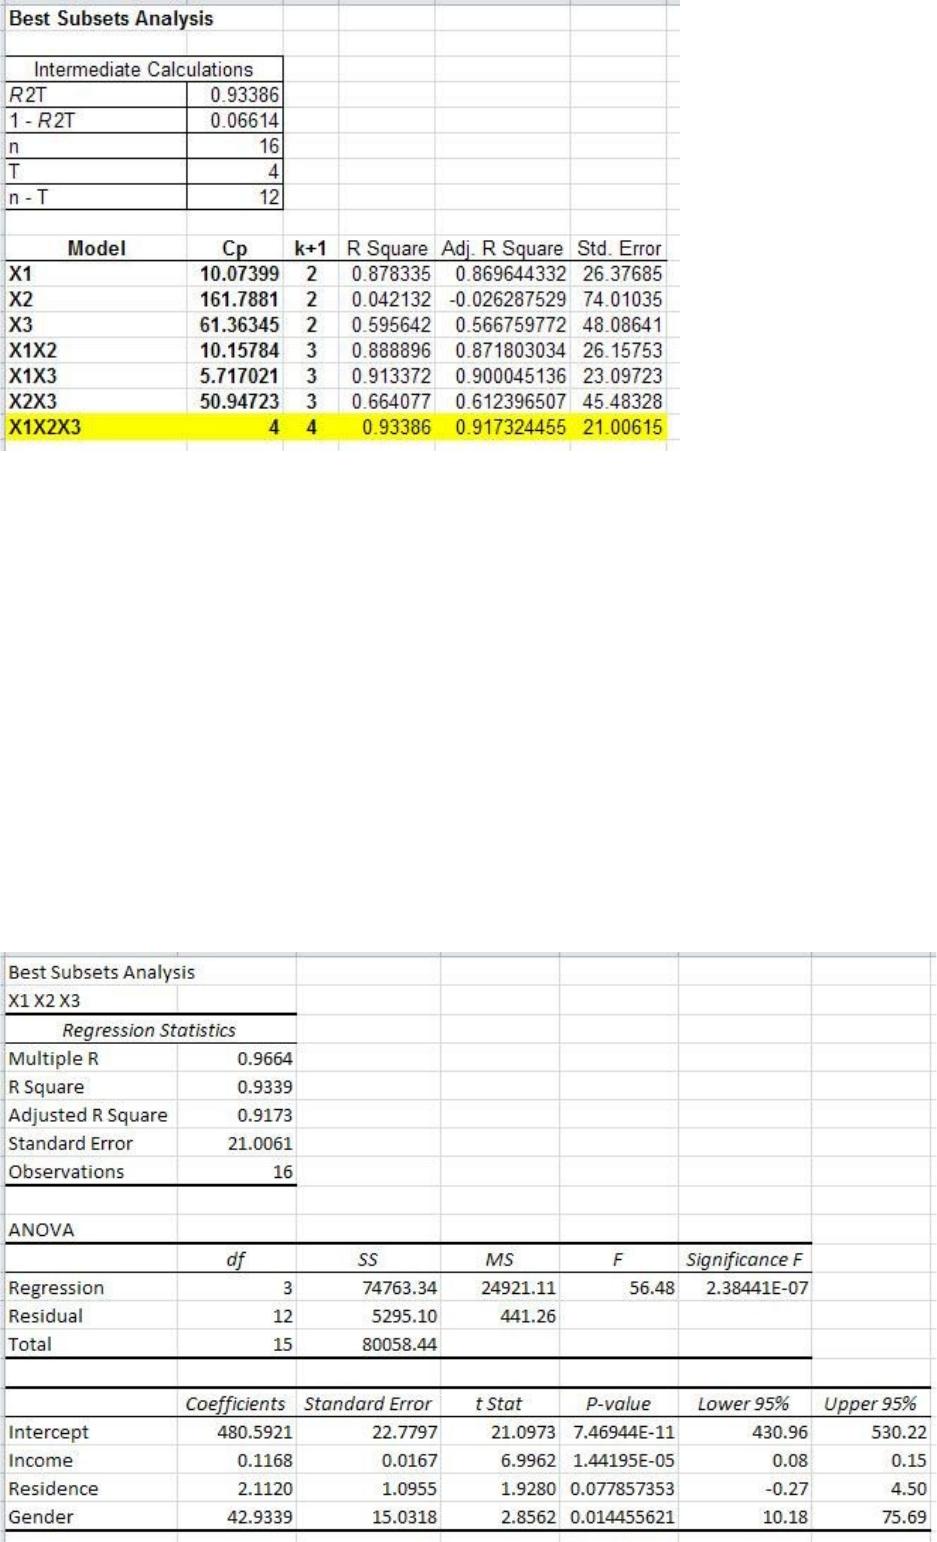This screenshot has height=1542, width=937.
Task: Select the Intermediate Calculations heading cell
Action: point(144,69)
